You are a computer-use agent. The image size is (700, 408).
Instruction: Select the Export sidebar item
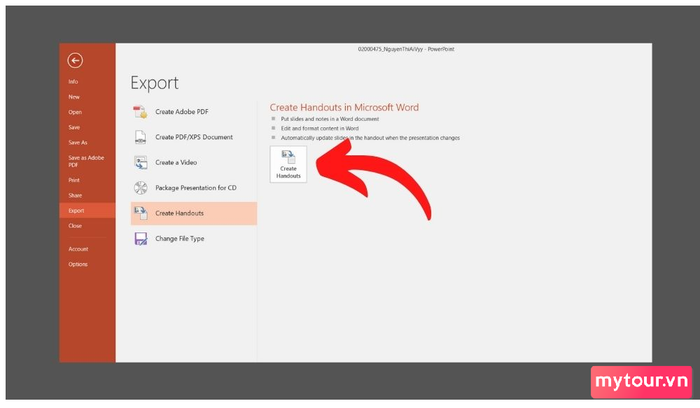coord(88,210)
